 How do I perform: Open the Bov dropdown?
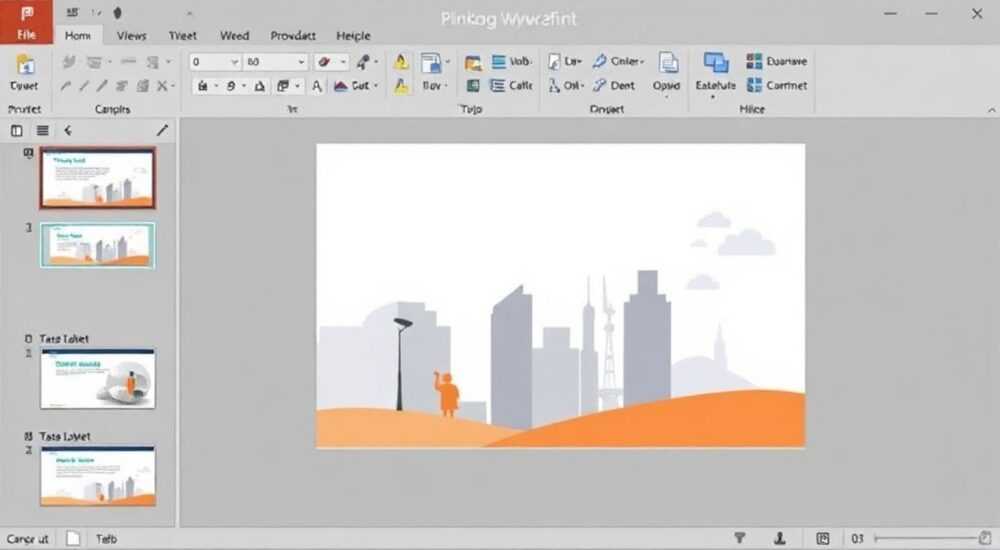tap(435, 85)
